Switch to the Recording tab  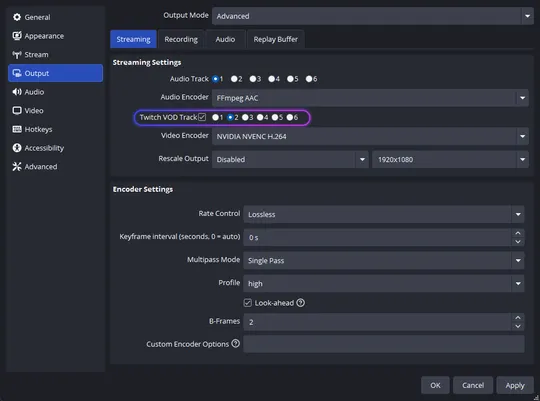(181, 39)
